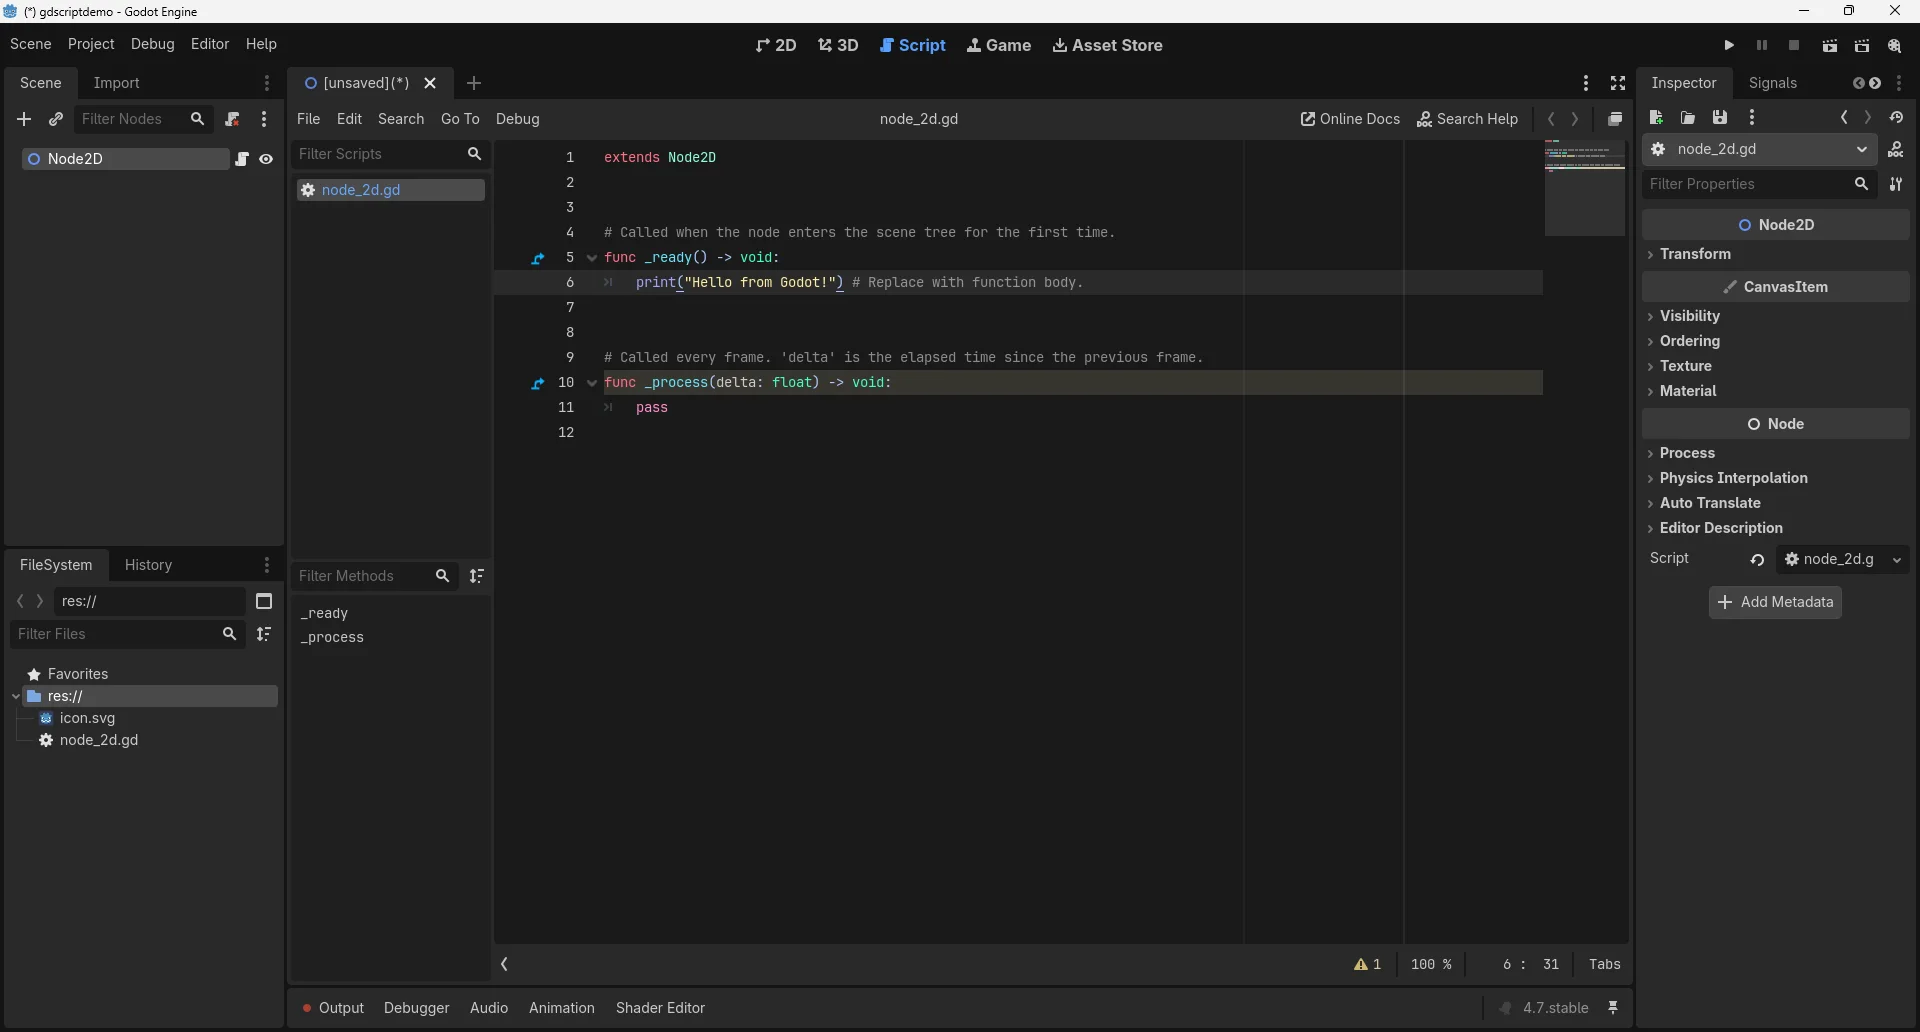Open the Scene menu

[31, 44]
